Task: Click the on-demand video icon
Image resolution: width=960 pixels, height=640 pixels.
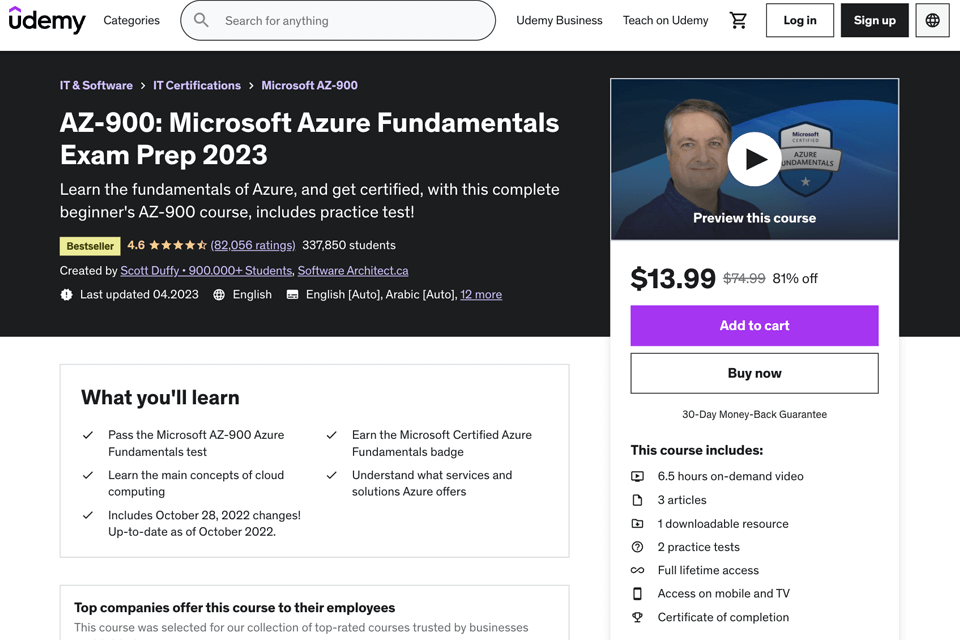Action: point(637,476)
